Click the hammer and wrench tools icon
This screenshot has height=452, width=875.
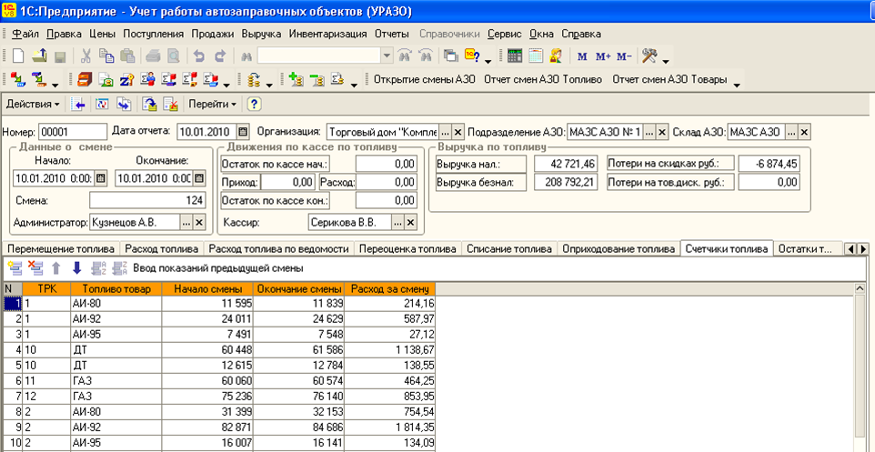point(650,56)
